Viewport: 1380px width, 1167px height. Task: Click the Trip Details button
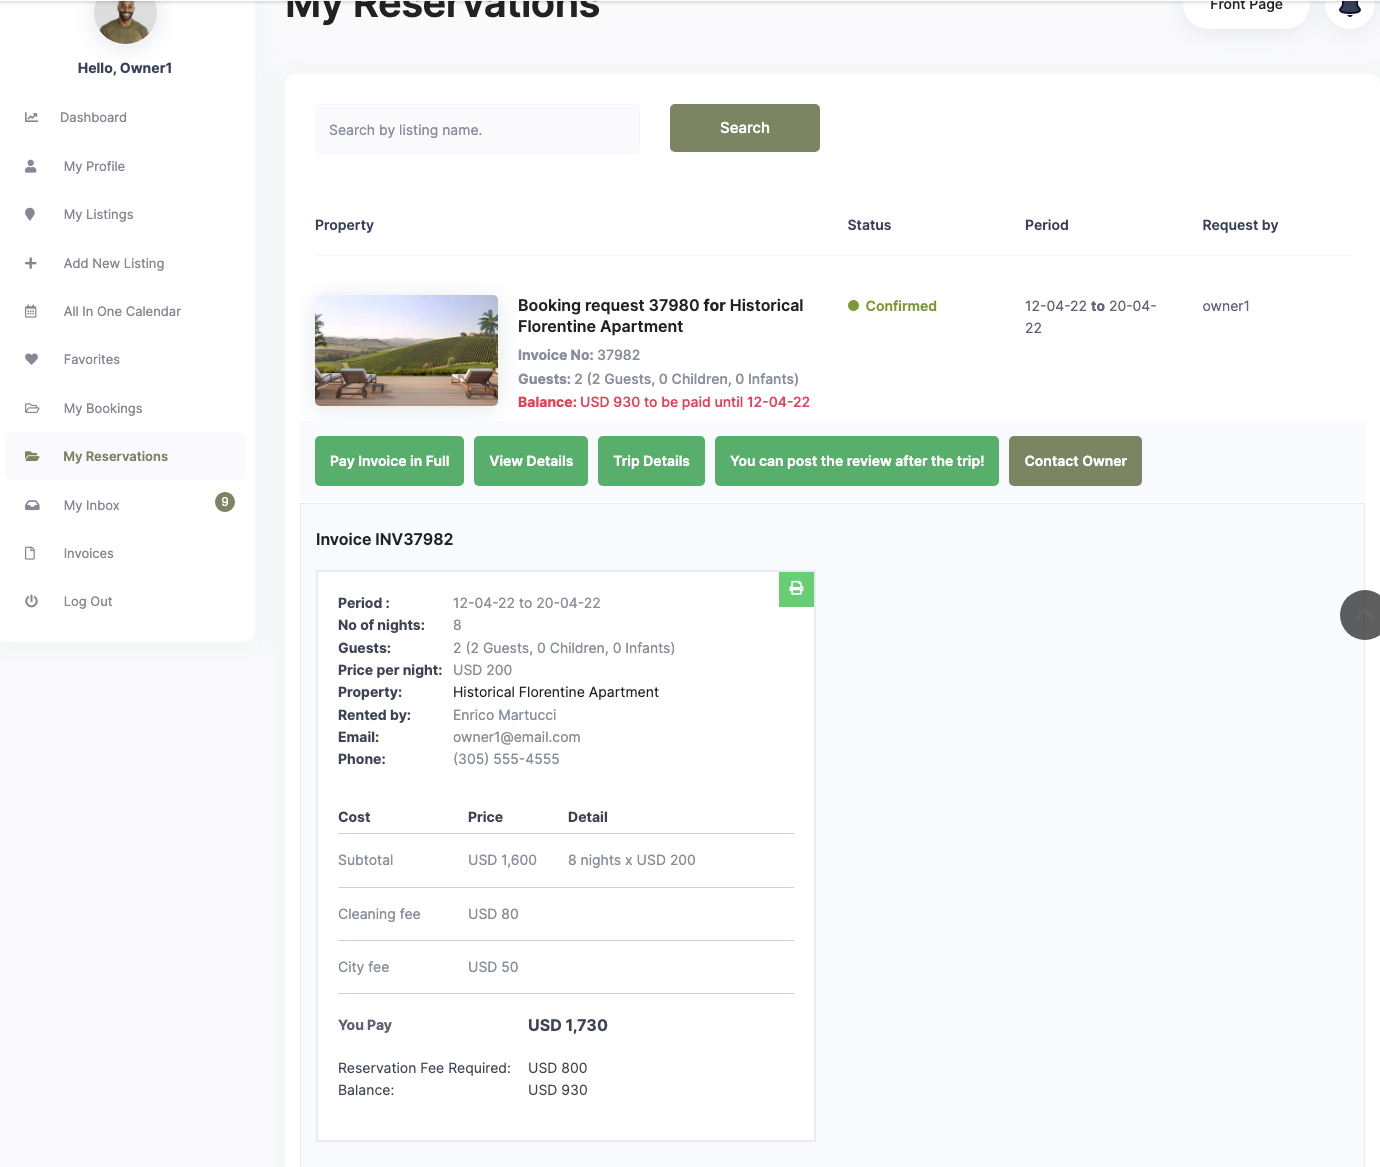click(651, 461)
